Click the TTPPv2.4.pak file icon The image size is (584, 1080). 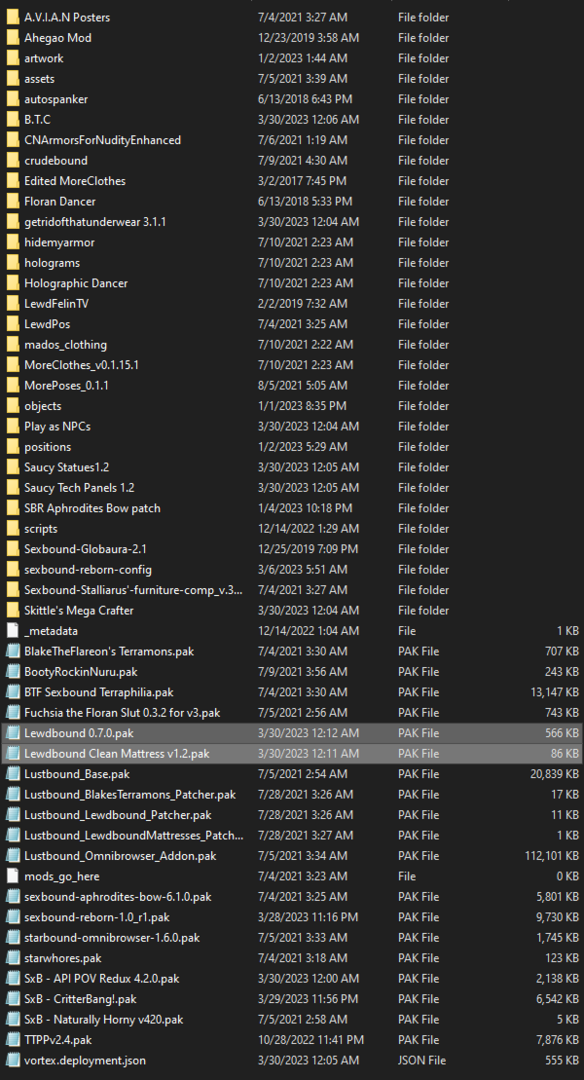pos(12,1039)
